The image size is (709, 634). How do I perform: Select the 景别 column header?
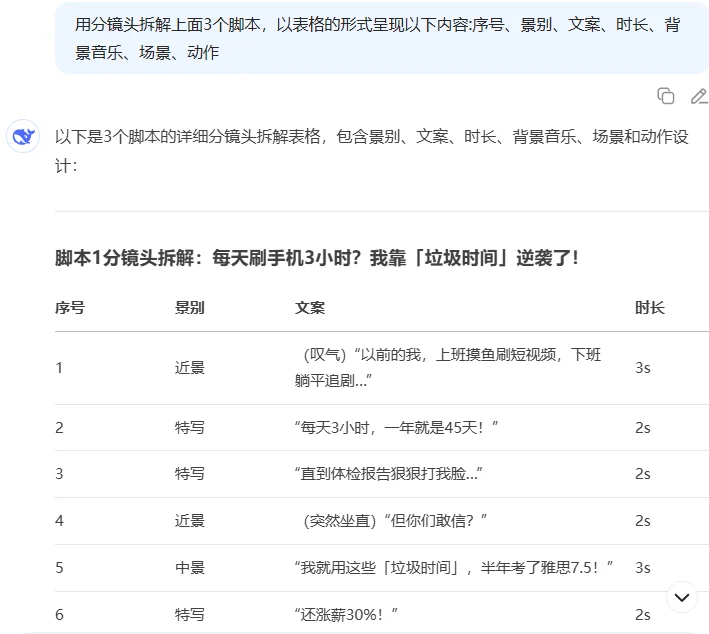(189, 308)
